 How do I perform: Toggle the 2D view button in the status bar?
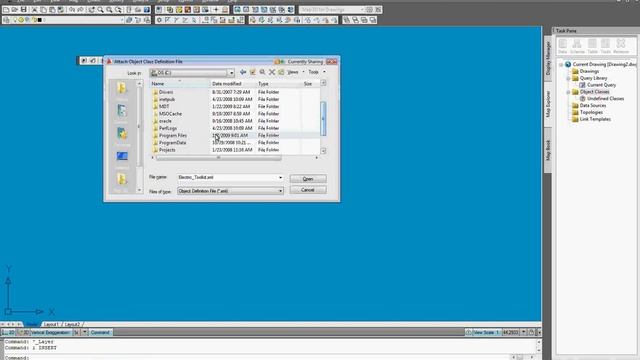click(x=9, y=333)
